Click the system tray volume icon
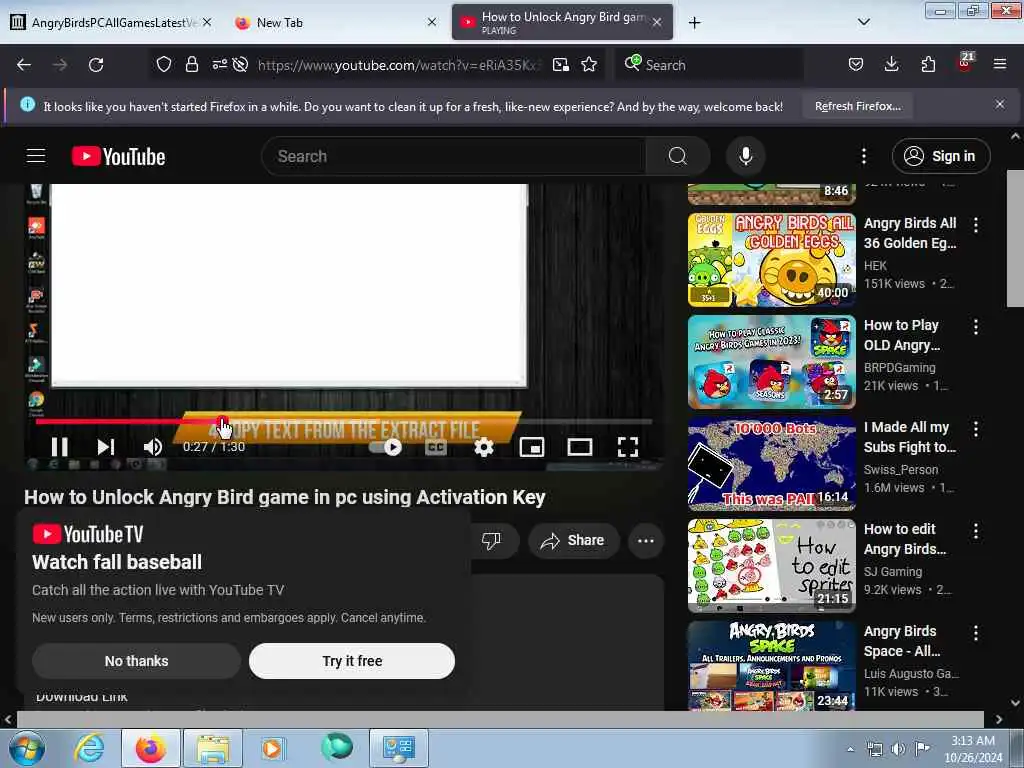 point(899,748)
